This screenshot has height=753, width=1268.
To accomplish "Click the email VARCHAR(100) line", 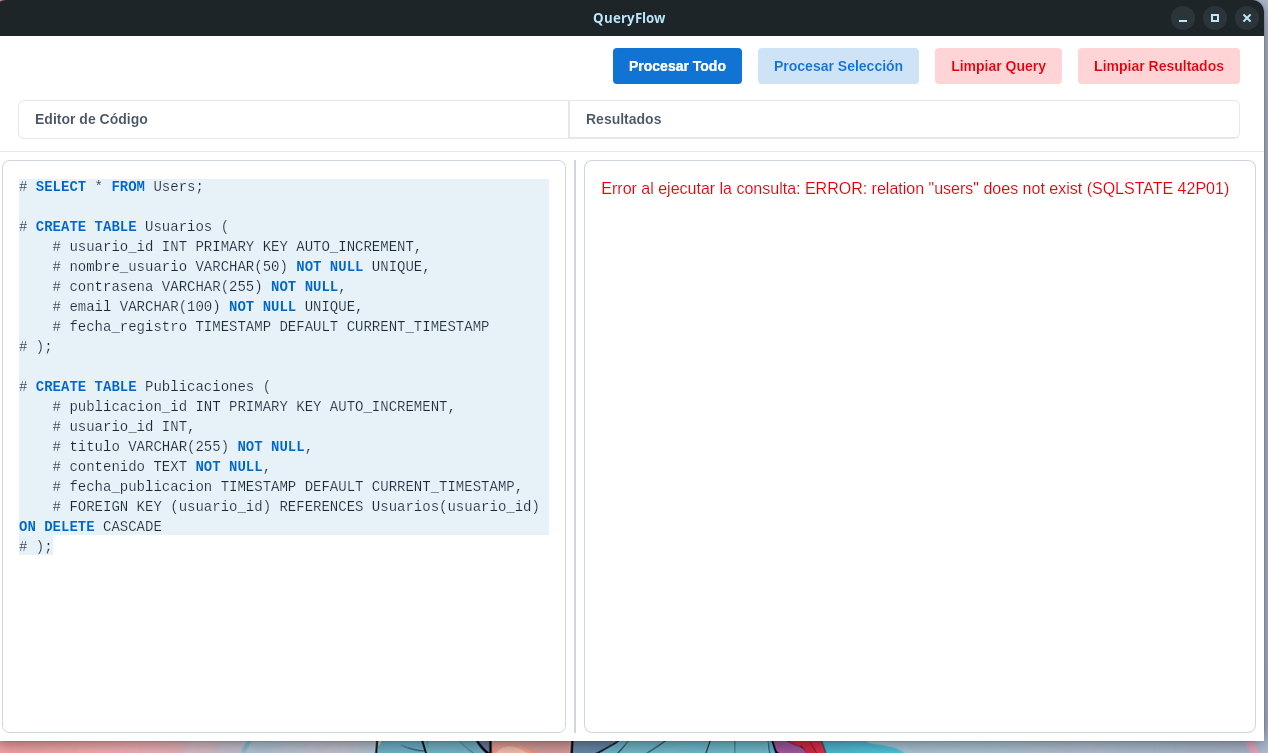I will [208, 307].
